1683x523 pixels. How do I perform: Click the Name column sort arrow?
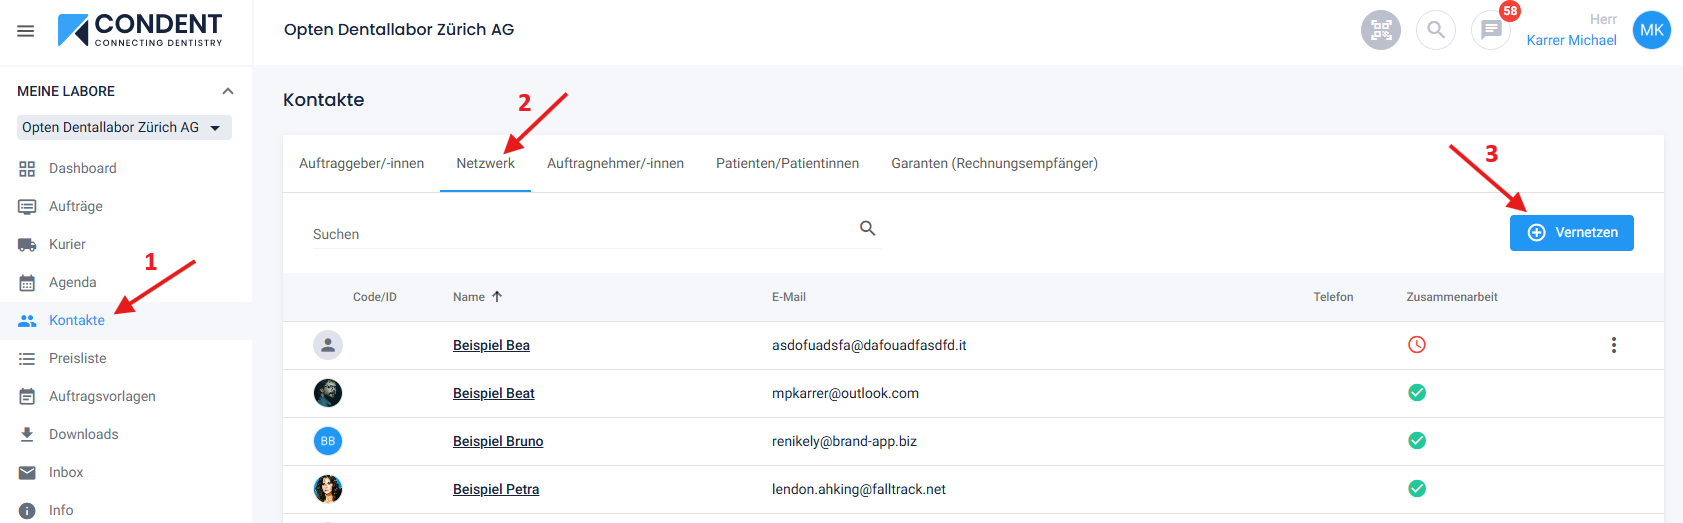pyautogui.click(x=497, y=297)
